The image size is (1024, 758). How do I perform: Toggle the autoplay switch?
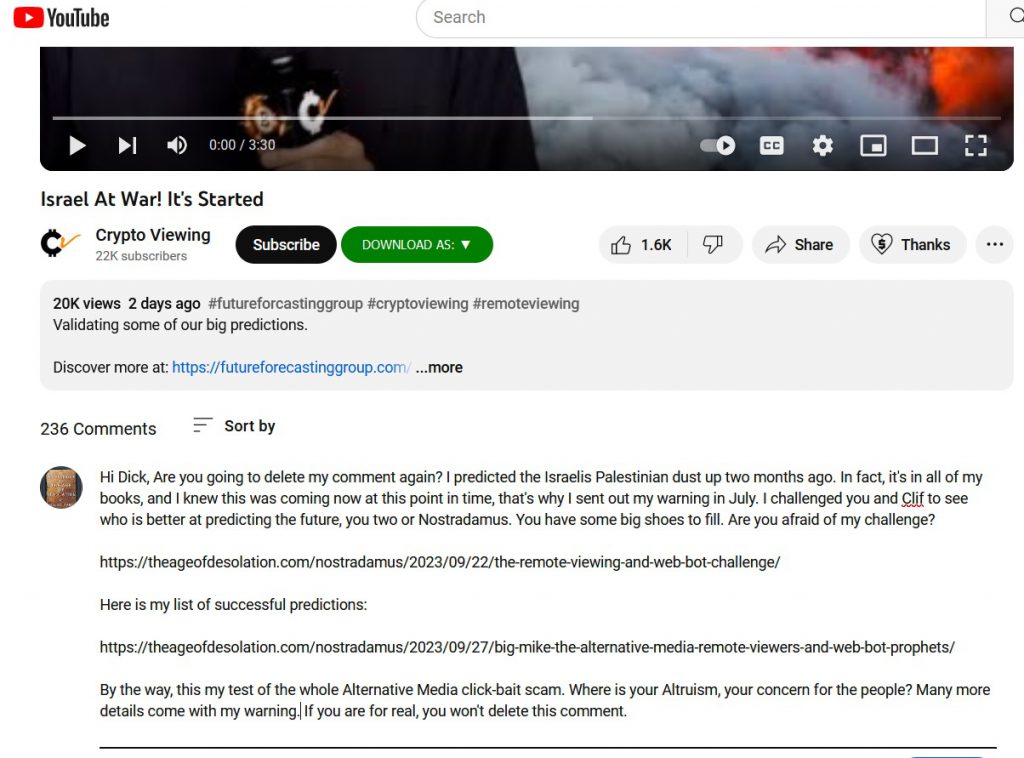pos(718,145)
